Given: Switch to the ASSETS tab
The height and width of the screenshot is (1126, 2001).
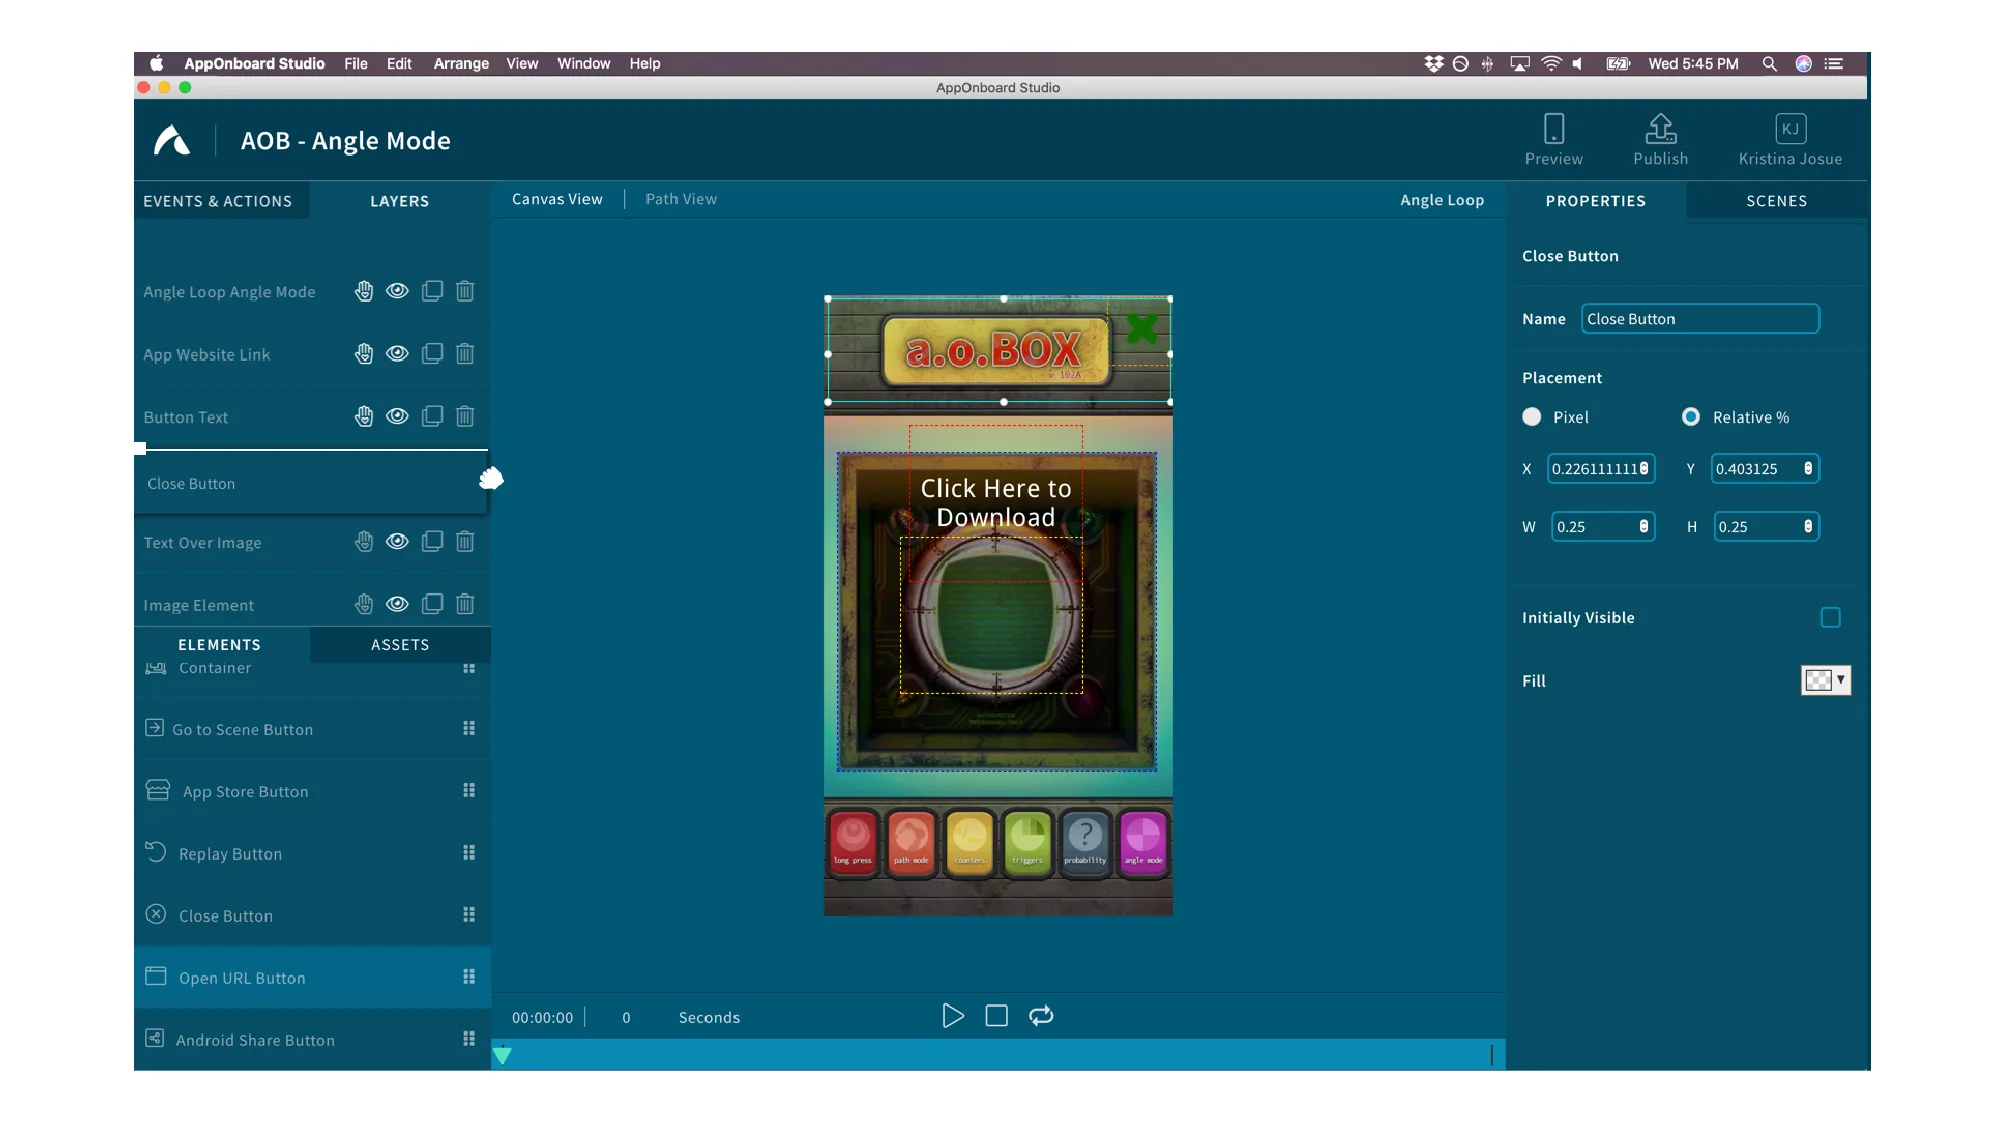Looking at the screenshot, I should click(x=399, y=645).
